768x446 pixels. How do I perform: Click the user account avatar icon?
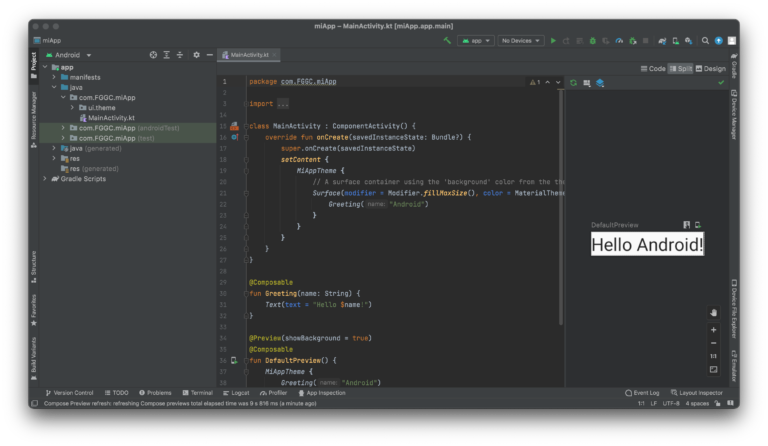732,41
